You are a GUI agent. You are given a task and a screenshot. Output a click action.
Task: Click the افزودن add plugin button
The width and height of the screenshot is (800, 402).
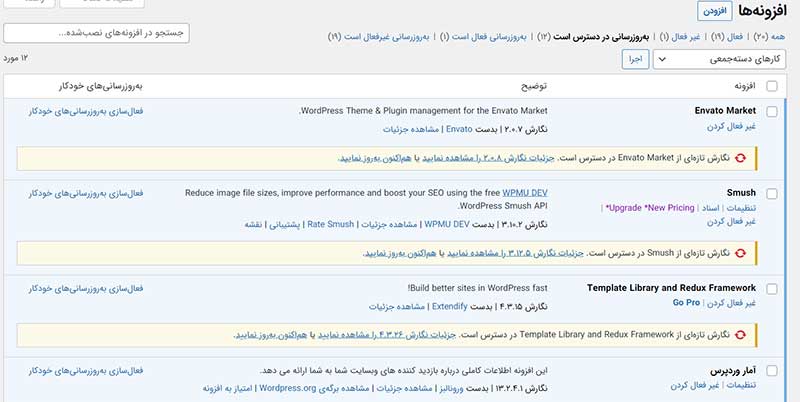715,11
